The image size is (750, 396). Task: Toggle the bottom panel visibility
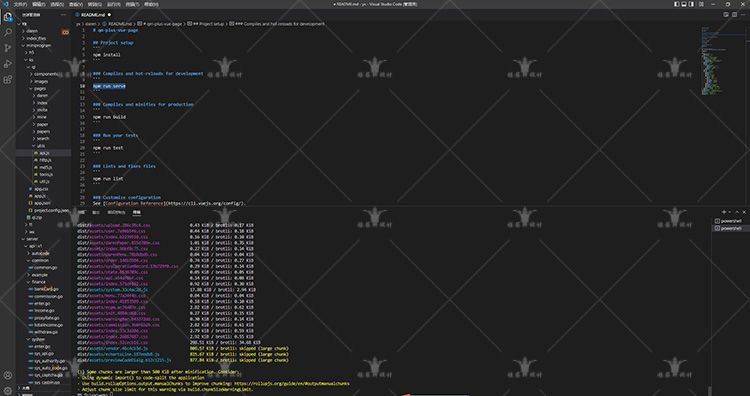tap(684, 4)
